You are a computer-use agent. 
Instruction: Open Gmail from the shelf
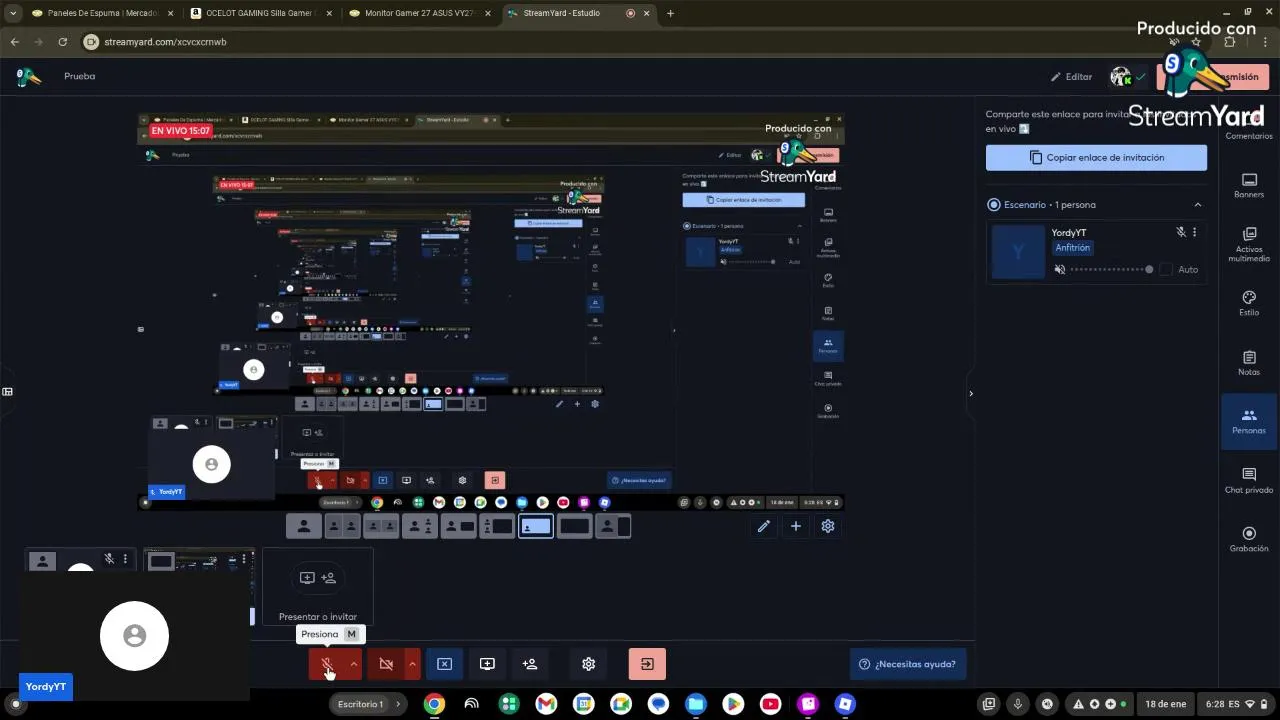tap(546, 704)
